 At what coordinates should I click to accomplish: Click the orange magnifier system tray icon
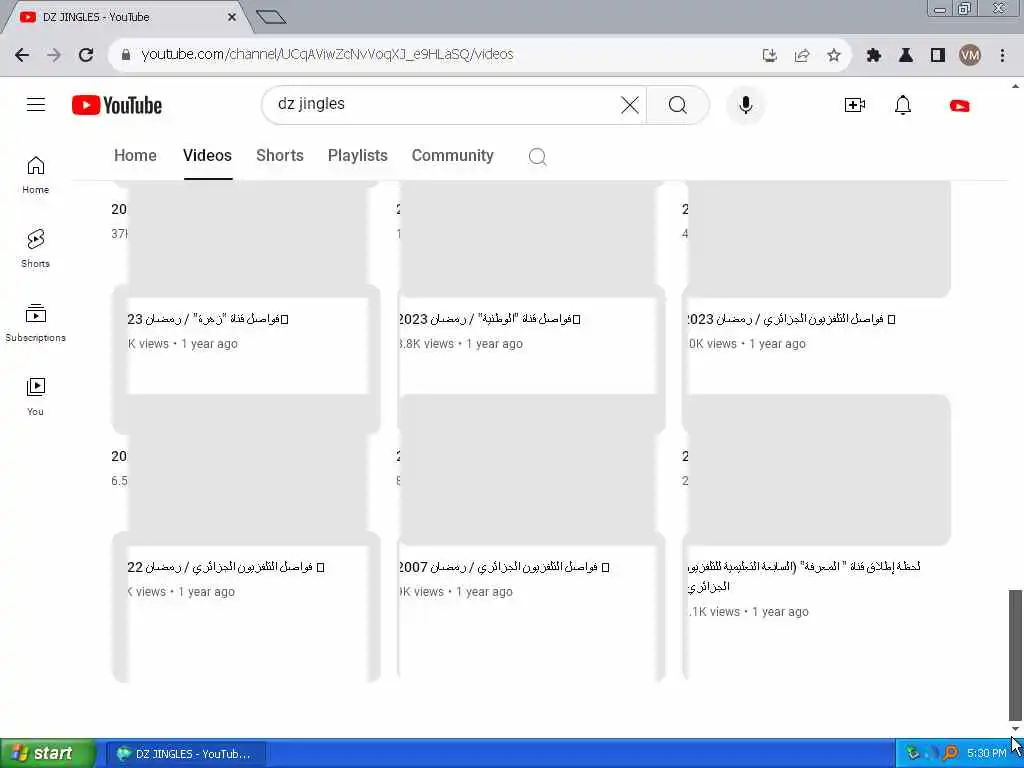(951, 754)
